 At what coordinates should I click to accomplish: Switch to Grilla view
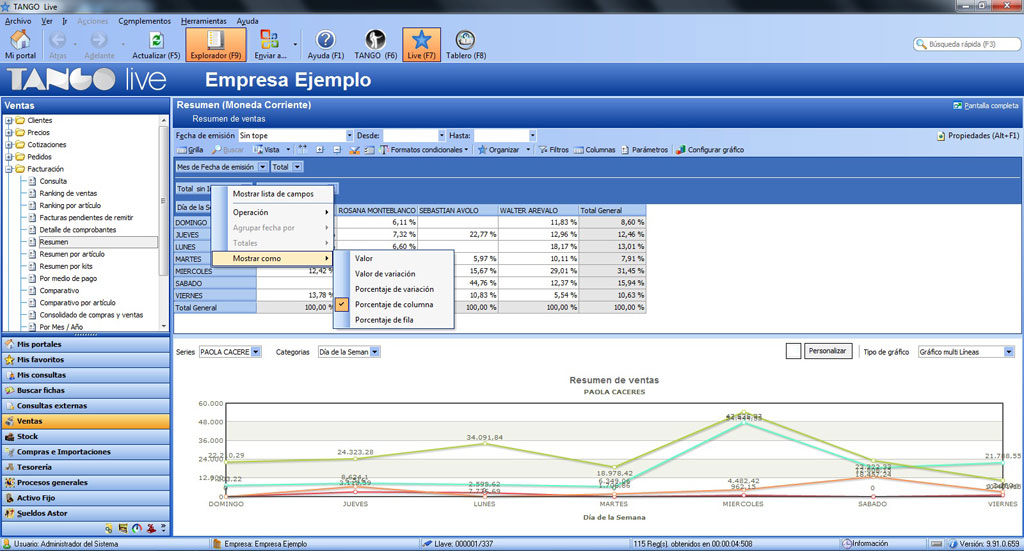[x=190, y=150]
